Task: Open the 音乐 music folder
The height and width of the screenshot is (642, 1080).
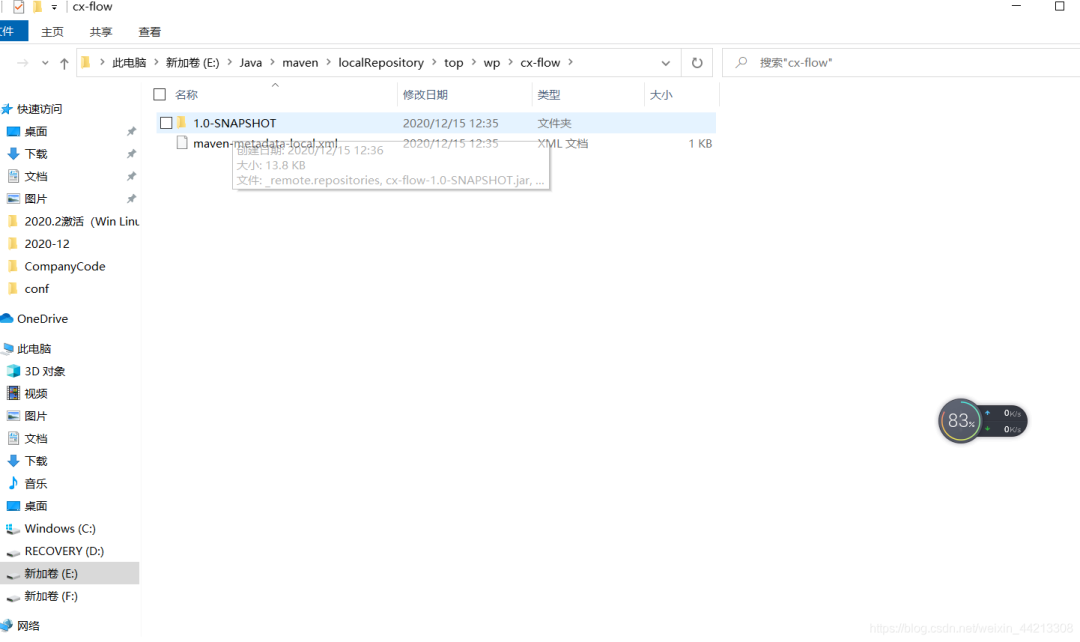Action: pyautogui.click(x=36, y=484)
